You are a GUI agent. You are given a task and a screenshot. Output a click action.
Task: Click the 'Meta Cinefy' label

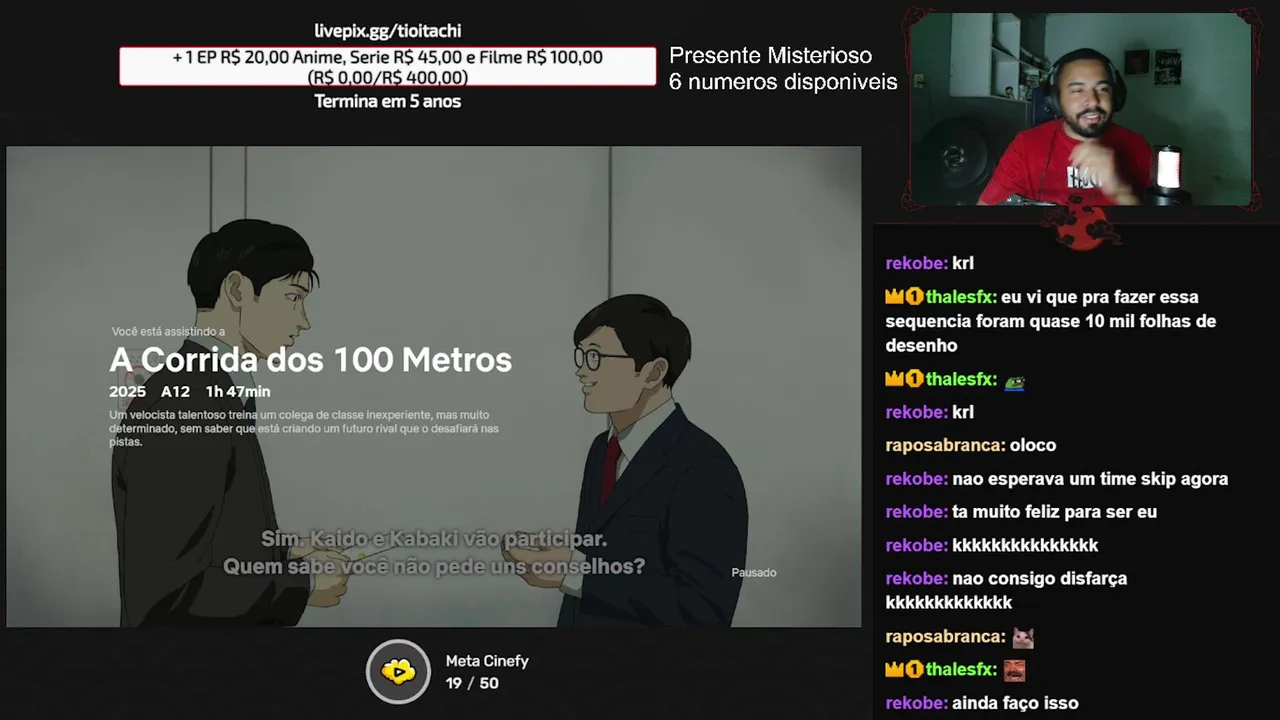(x=487, y=661)
